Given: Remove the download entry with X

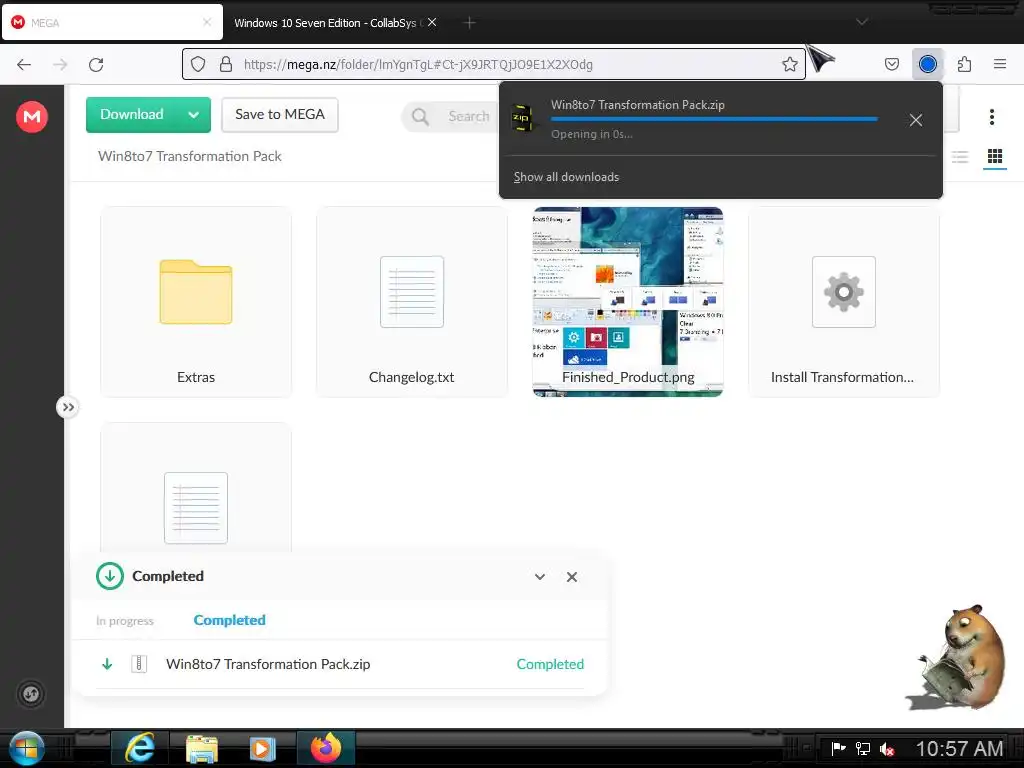Looking at the screenshot, I should (916, 120).
